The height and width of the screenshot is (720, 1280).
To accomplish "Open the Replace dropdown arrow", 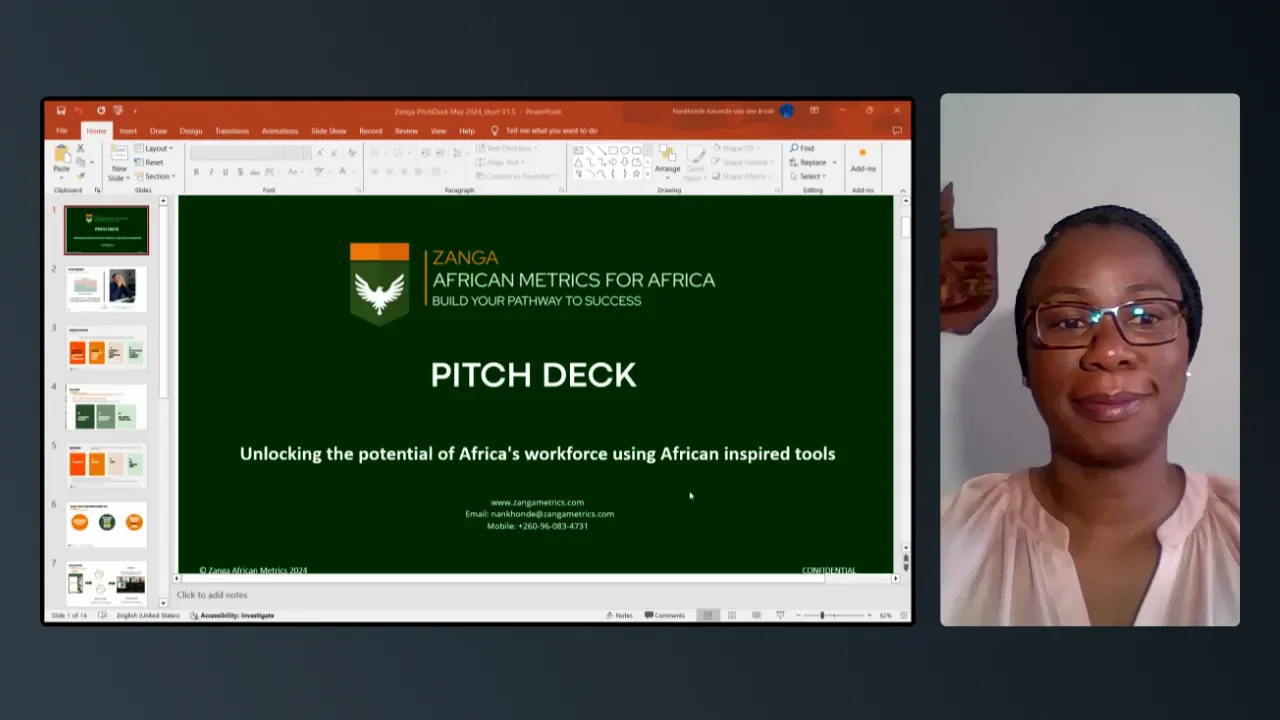I will pyautogui.click(x=835, y=162).
